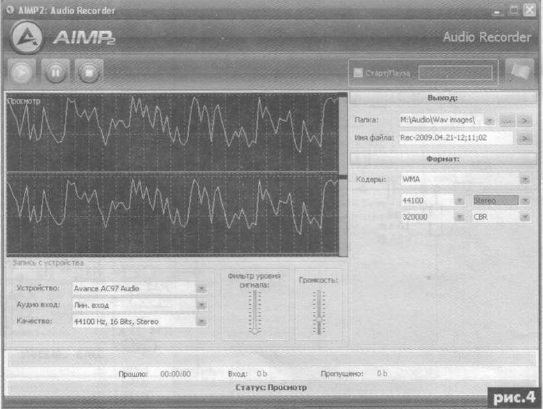The width and height of the screenshot is (543, 409).
Task: Click the arrow button next to the file name
Action: (x=525, y=139)
